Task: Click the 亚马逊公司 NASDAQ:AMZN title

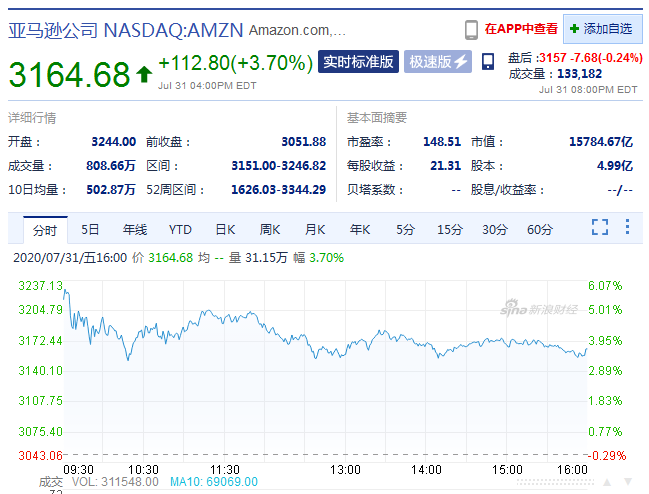Action: pos(126,30)
